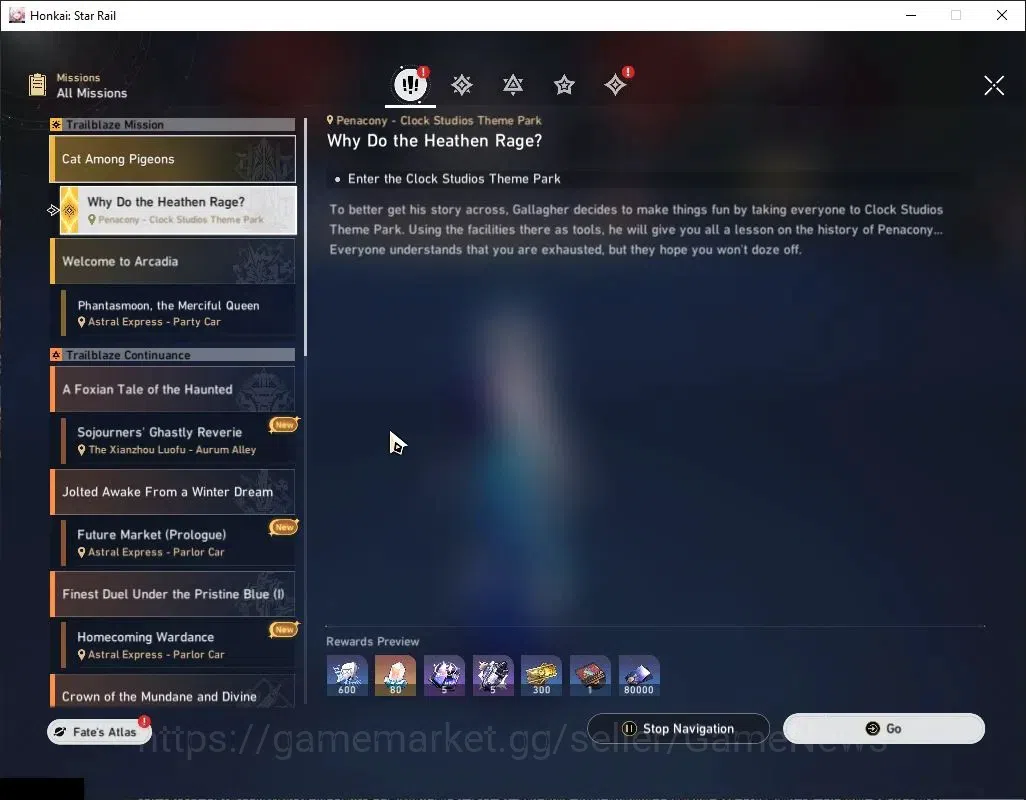1026x800 pixels.
Task: Select Phantasmoon, the Merciful Queen mission
Action: click(178, 313)
